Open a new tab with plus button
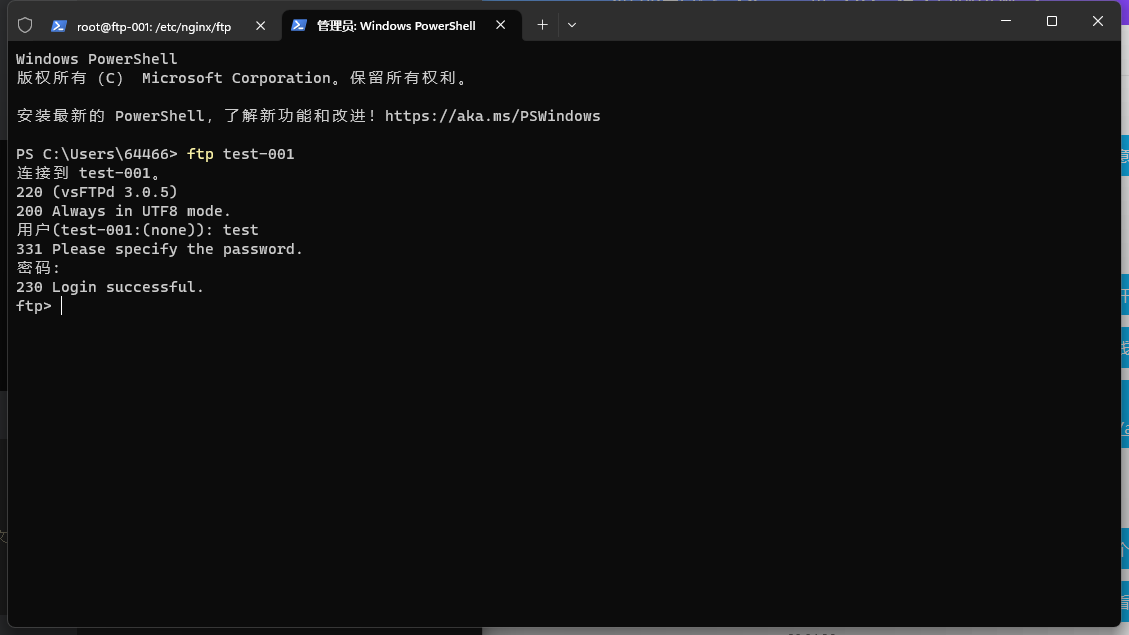This screenshot has height=635, width=1129. click(542, 25)
